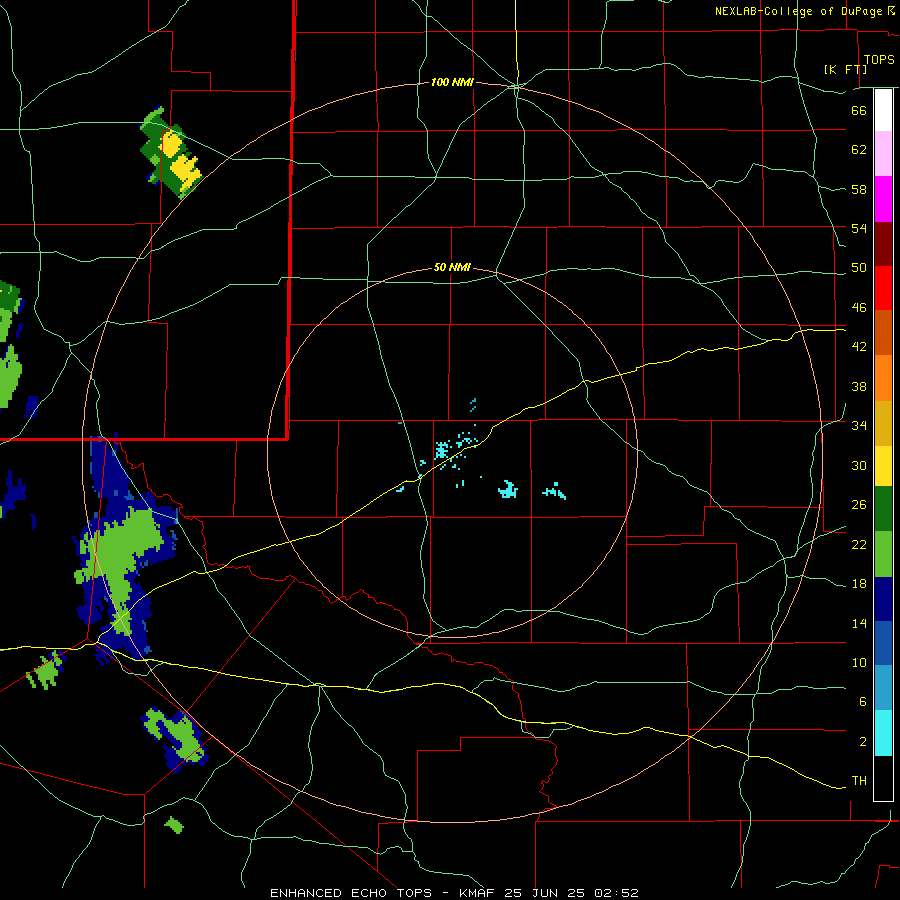Click the '100 NMI' range ring label
900x900 pixels.
coord(452,83)
